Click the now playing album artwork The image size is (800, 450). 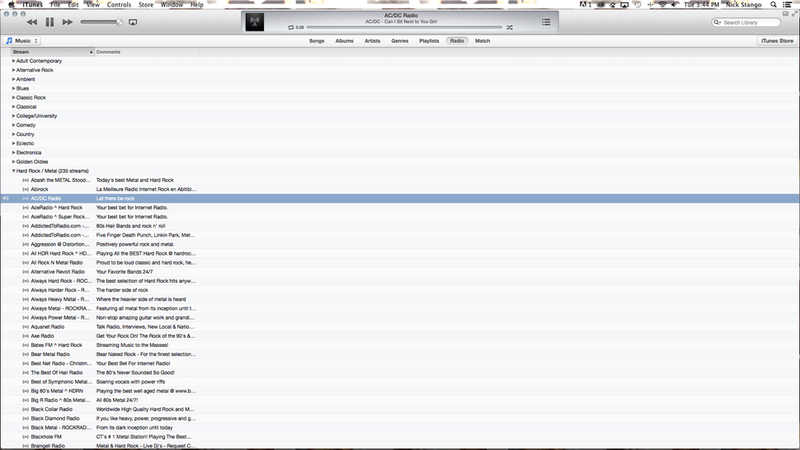[255, 22]
